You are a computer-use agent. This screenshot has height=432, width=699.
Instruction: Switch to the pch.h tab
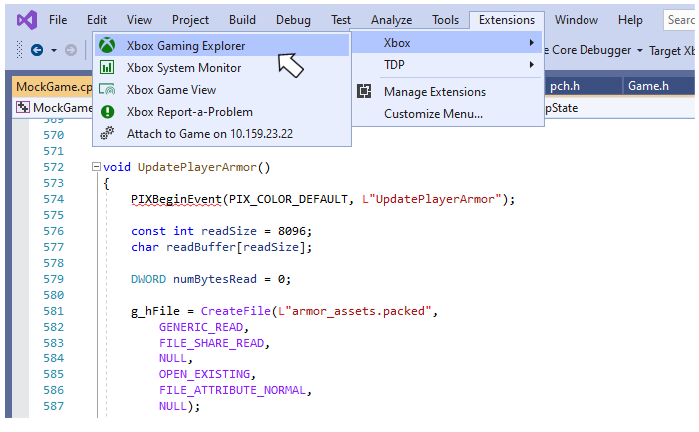583,86
